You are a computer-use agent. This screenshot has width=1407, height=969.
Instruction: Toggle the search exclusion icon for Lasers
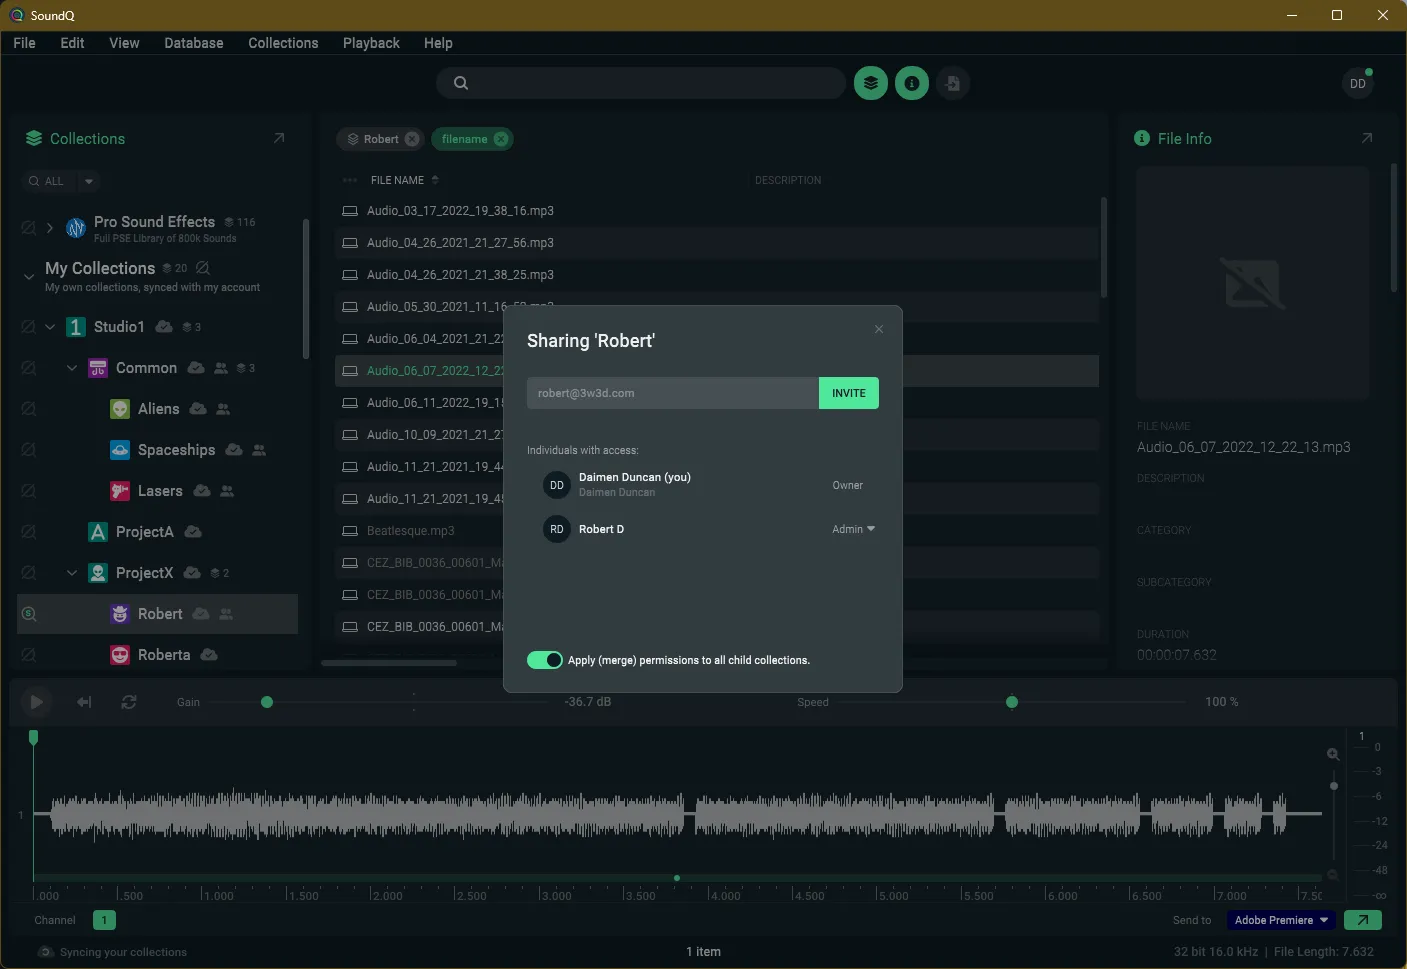coord(28,491)
